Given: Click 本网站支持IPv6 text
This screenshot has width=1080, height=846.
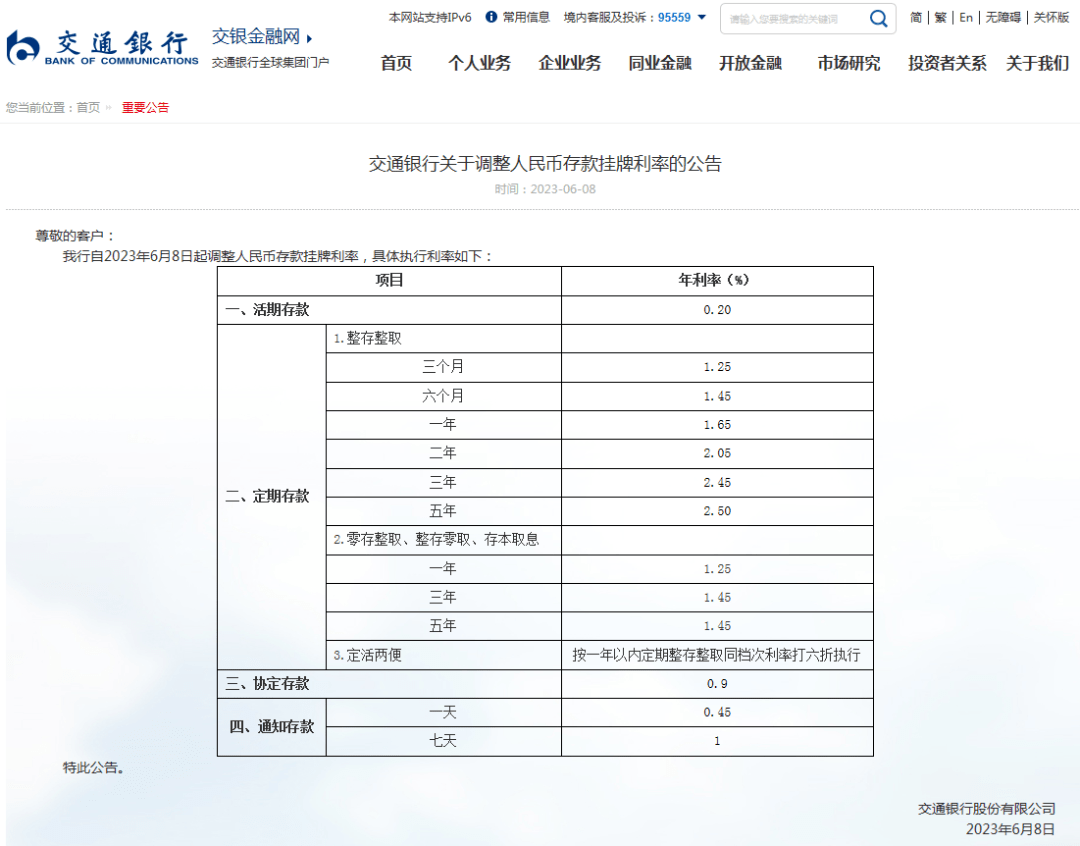Looking at the screenshot, I should pyautogui.click(x=430, y=17).
